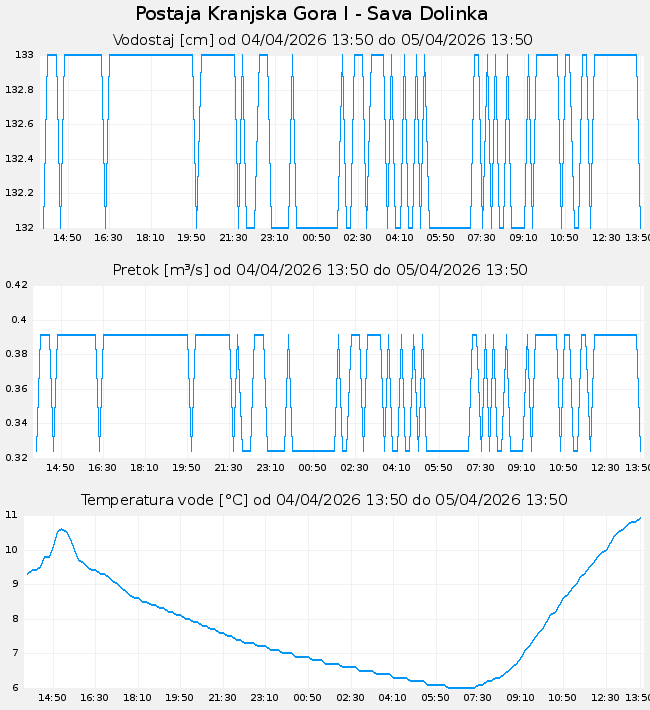Click the temperature curve's peak near 14:50
This screenshot has width=650, height=710.
coord(61,530)
